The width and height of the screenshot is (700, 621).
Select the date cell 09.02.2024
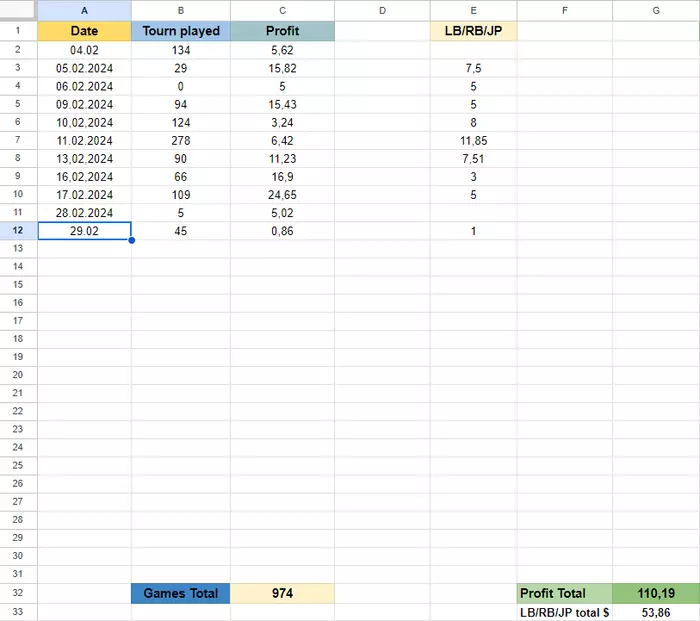84,104
